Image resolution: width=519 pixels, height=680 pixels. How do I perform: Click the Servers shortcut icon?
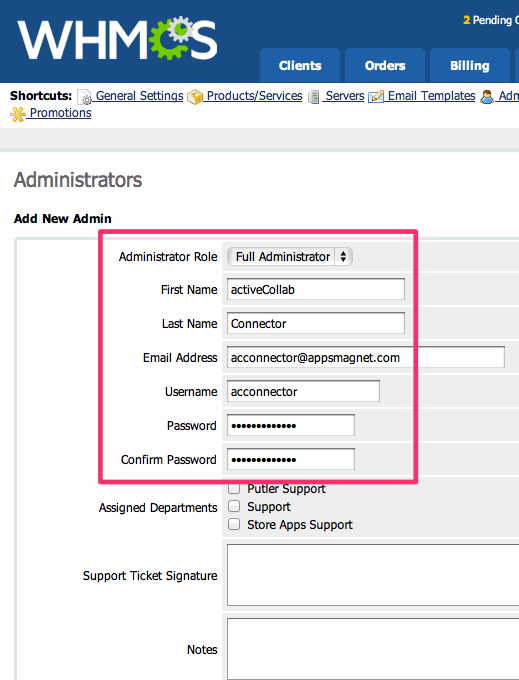click(313, 97)
